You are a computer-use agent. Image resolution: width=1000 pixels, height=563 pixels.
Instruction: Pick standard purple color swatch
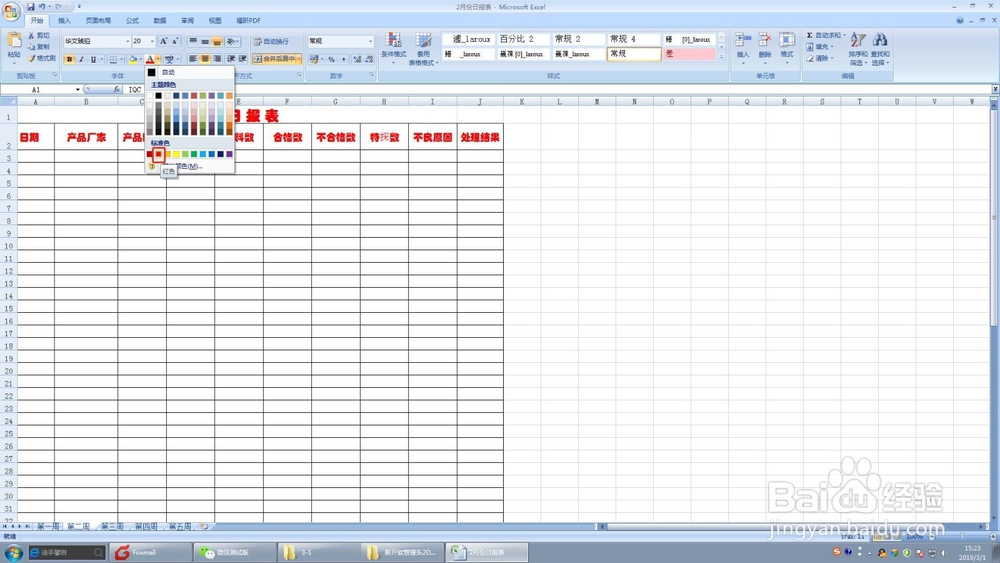229,154
